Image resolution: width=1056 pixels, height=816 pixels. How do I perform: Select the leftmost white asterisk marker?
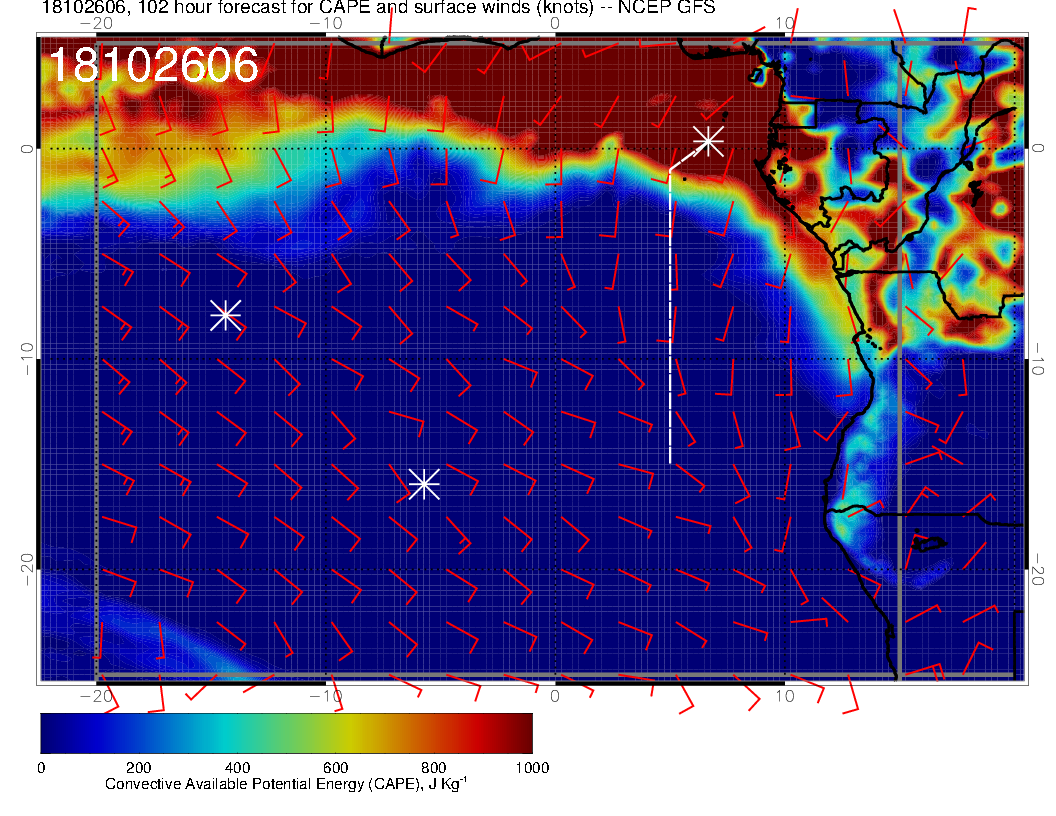(225, 314)
